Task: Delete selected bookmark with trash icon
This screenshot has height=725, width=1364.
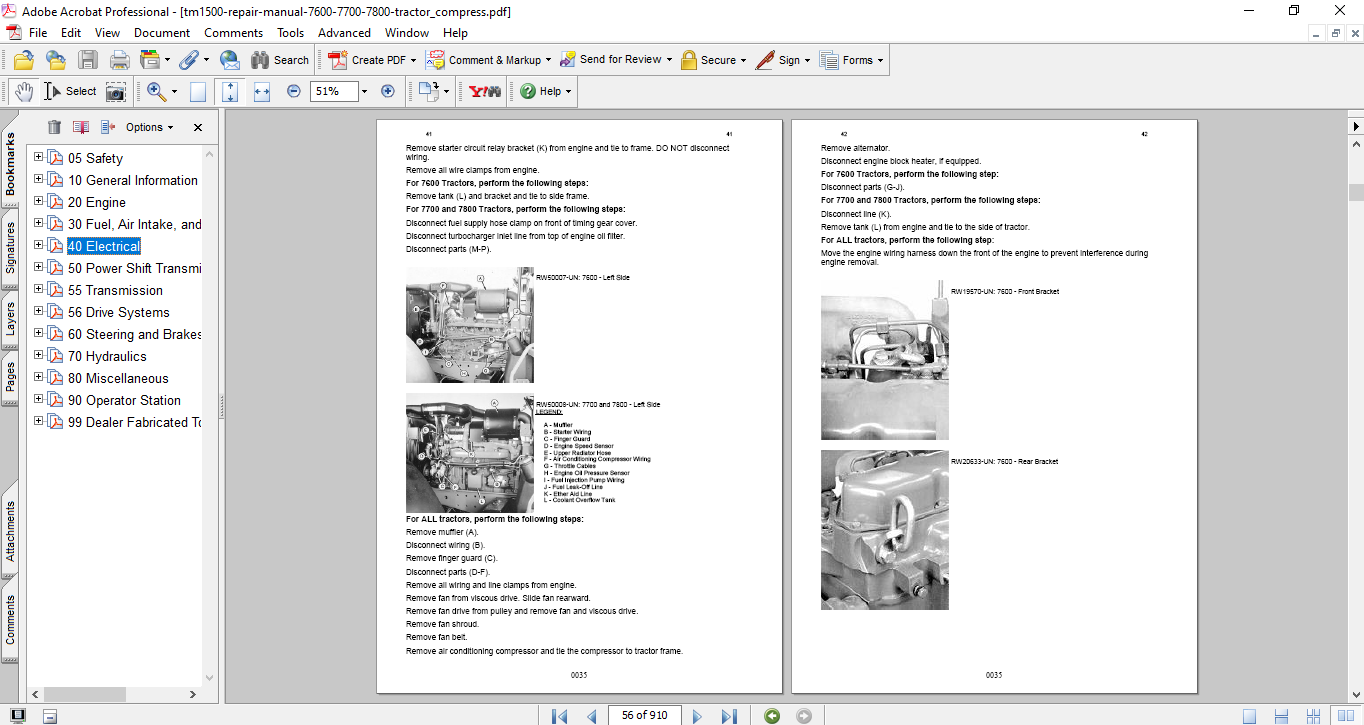Action: coord(53,127)
